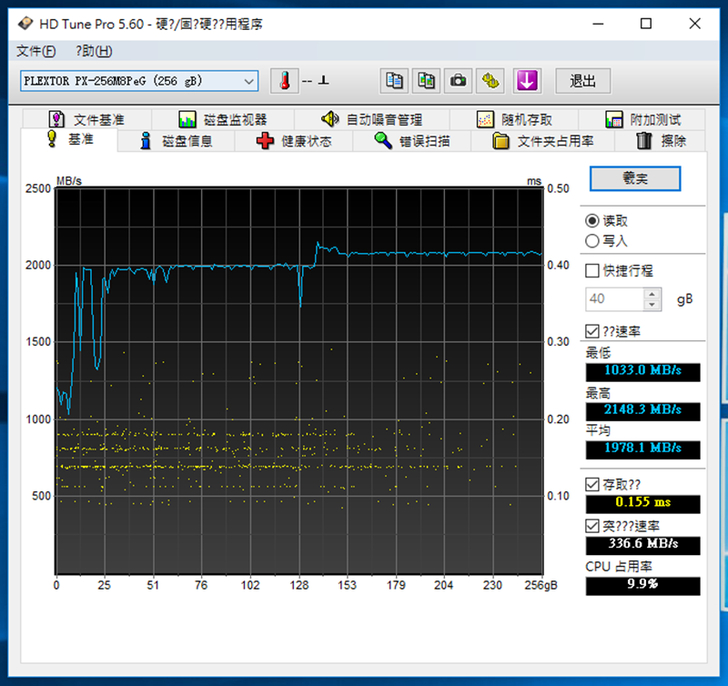The width and height of the screenshot is (728, 686).
Task: Expand the PLEXTOR PX-256M8PeG drive dropdown
Action: 249,81
